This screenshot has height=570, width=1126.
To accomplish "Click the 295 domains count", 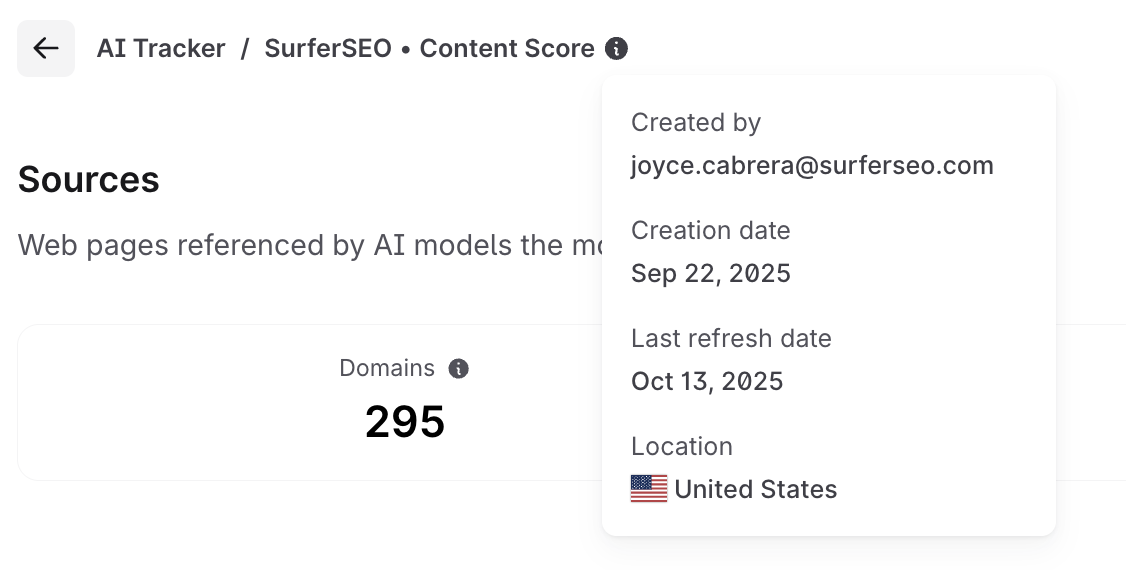I will click(x=405, y=422).
